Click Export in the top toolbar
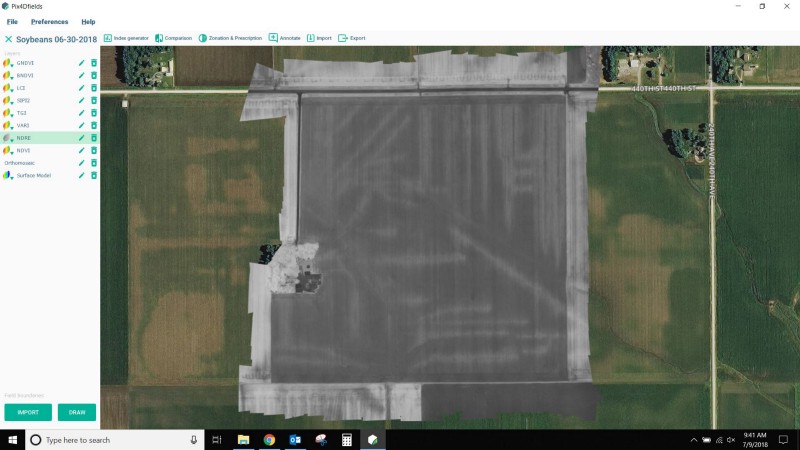 tap(351, 38)
